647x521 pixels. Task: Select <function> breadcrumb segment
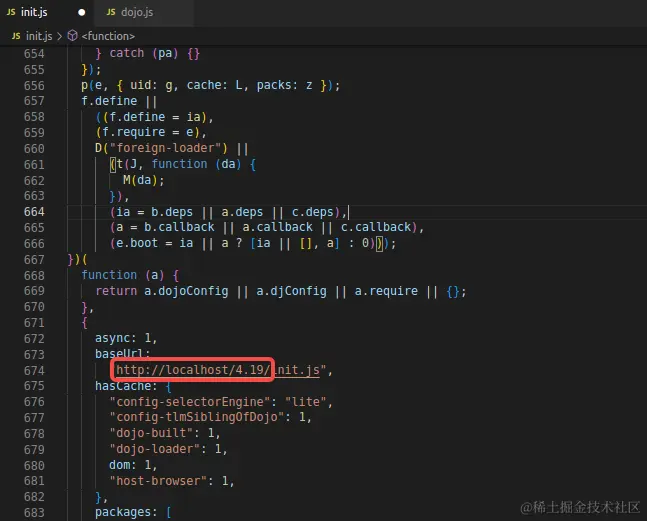[108, 36]
